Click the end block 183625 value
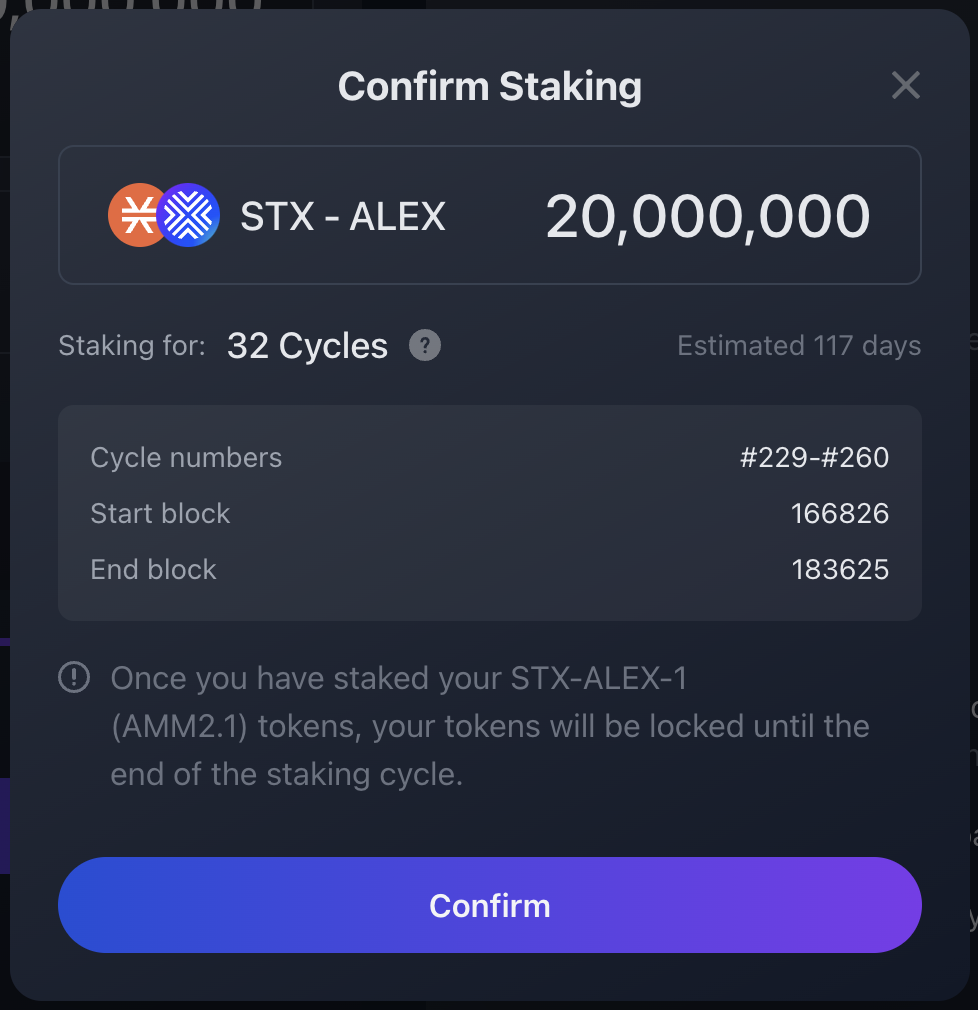The width and height of the screenshot is (978, 1010). pyautogui.click(x=840, y=570)
